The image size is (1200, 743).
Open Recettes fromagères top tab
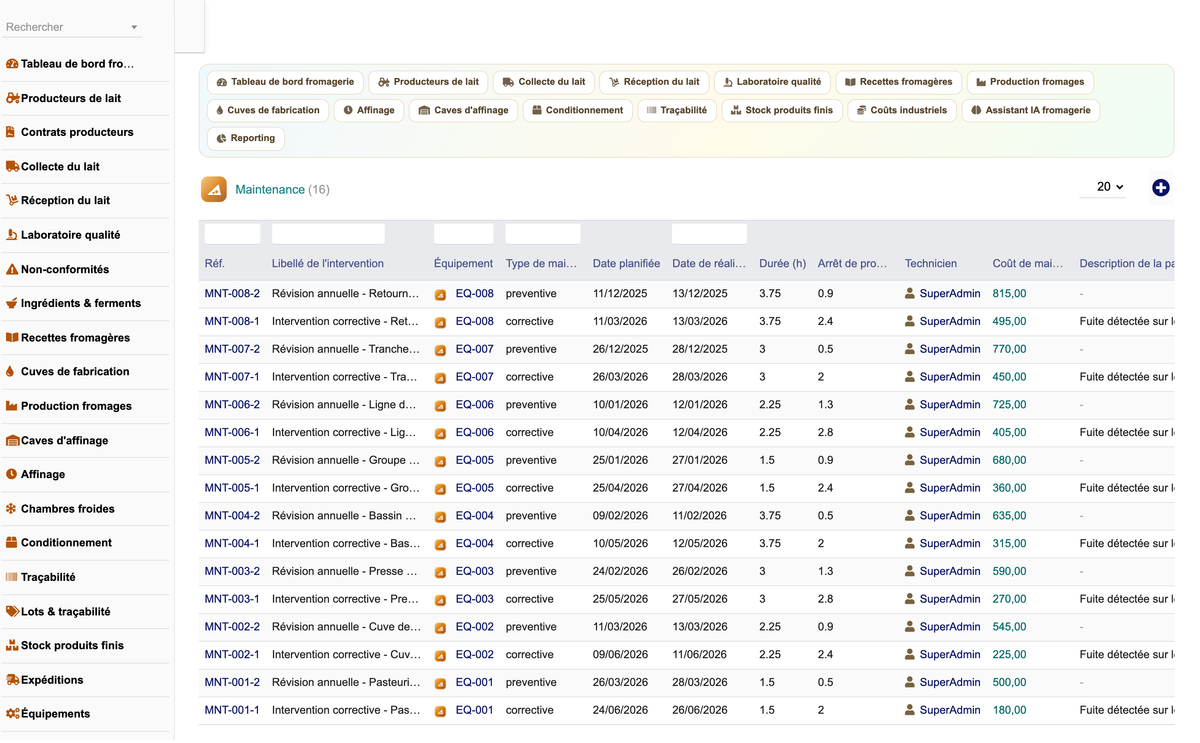[899, 82]
